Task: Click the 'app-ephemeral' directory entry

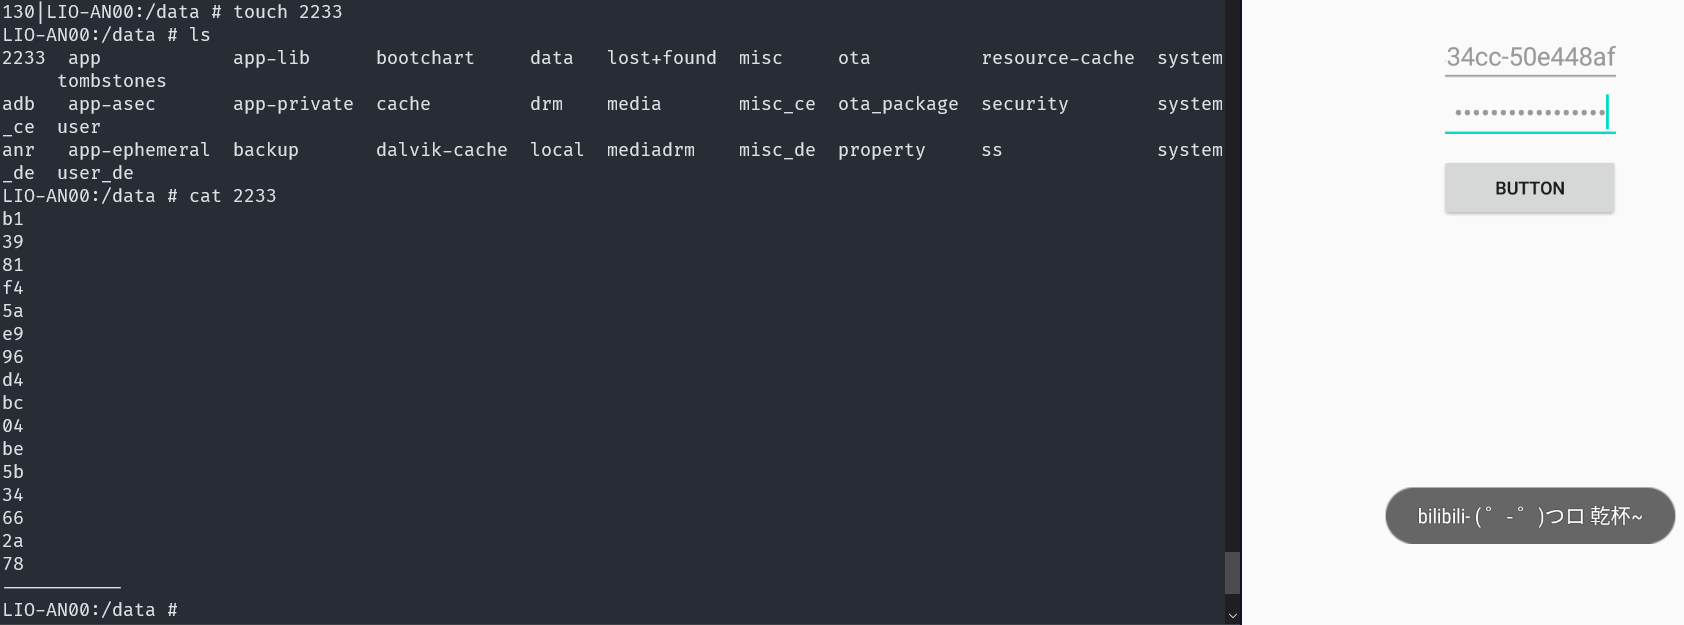Action: click(x=139, y=150)
